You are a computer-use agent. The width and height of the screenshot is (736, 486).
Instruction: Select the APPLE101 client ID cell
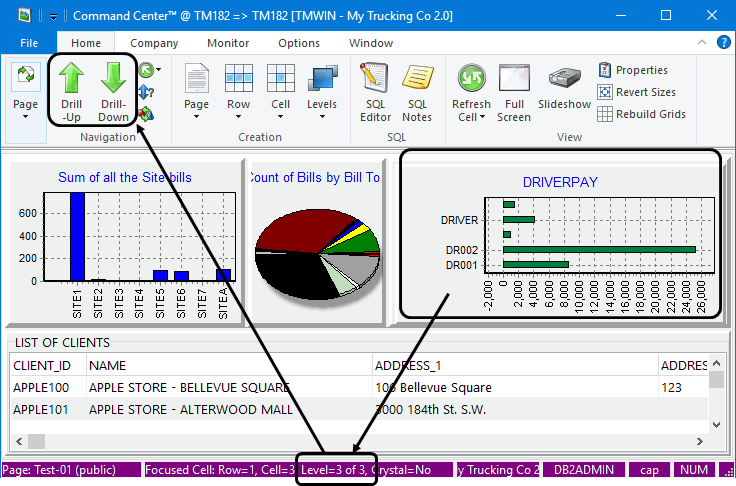[48, 409]
